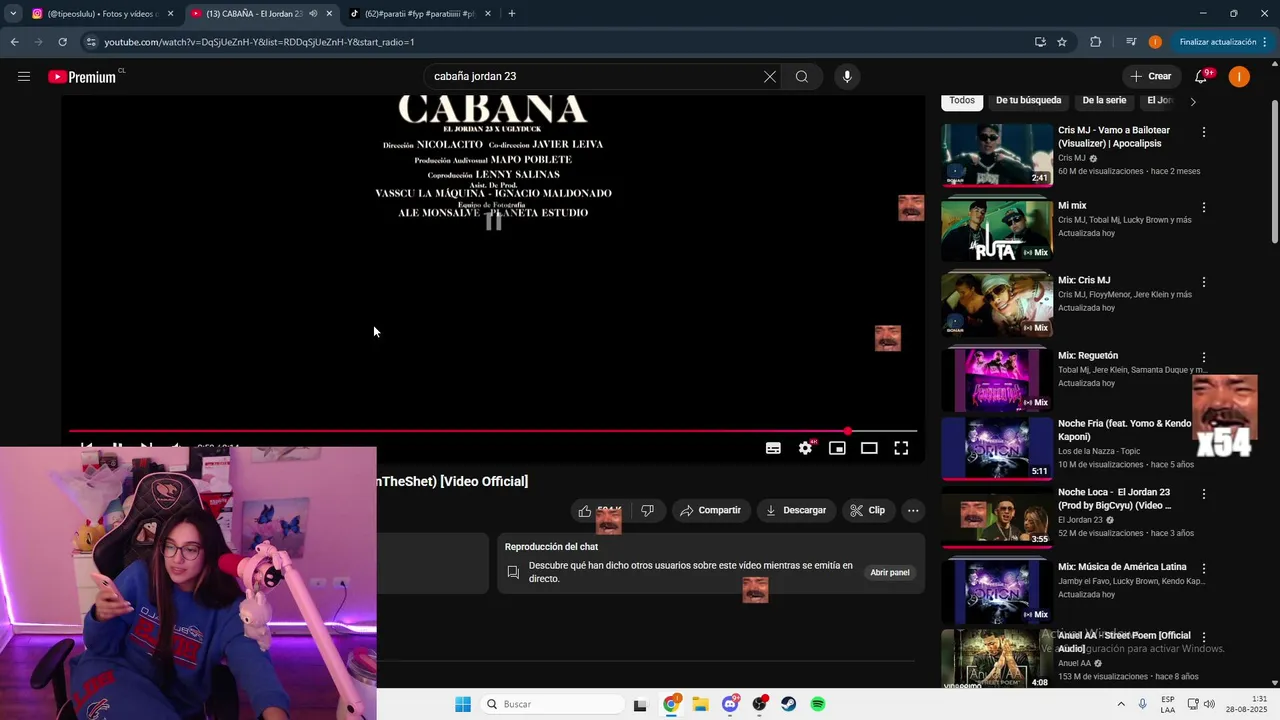The width and height of the screenshot is (1280, 720).
Task: Click the Compartir button
Action: point(710,510)
